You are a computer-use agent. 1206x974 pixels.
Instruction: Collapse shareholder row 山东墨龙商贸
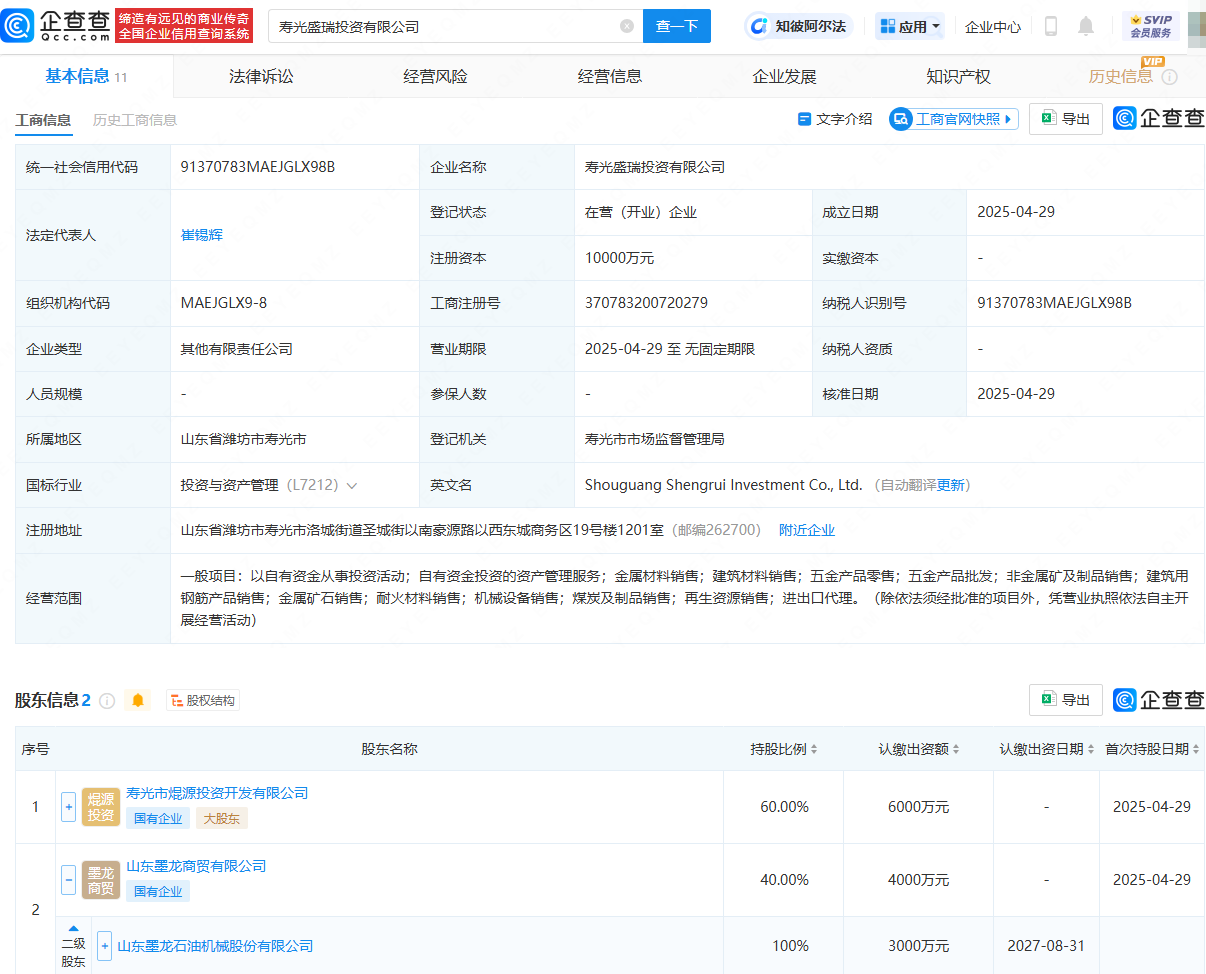pyautogui.click(x=68, y=880)
